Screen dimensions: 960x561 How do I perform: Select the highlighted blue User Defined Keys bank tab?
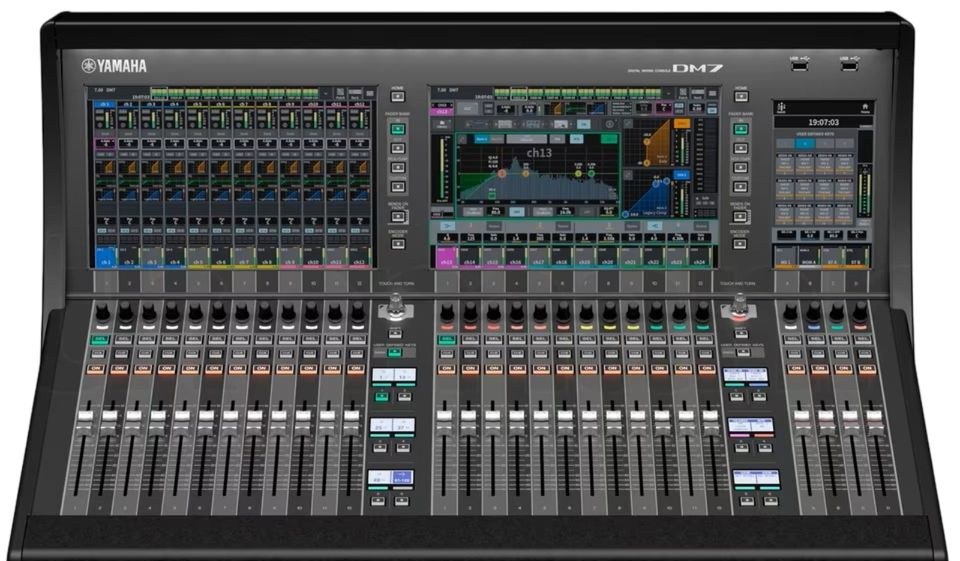click(x=805, y=143)
